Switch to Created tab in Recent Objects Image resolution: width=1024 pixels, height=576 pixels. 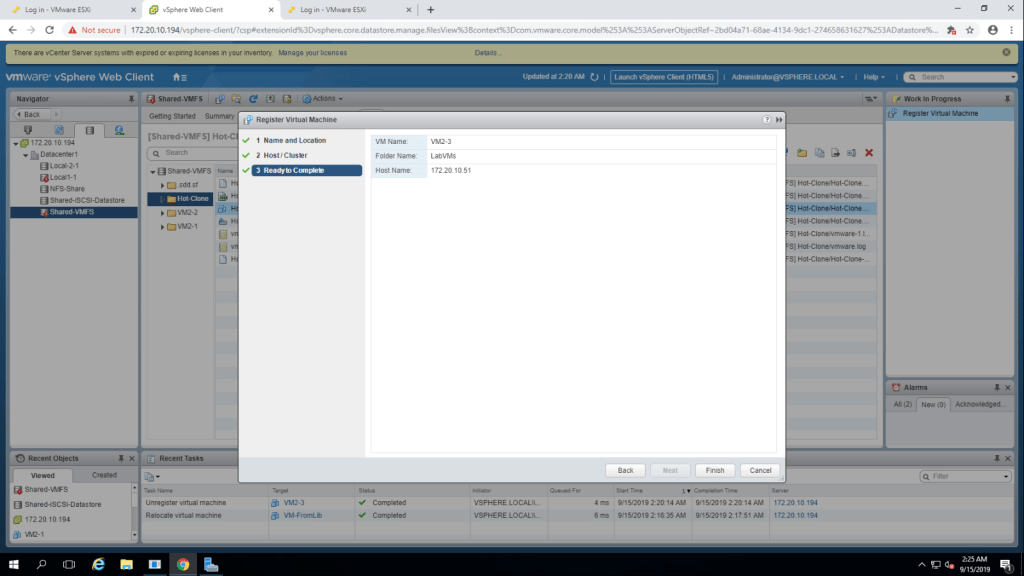[104, 475]
